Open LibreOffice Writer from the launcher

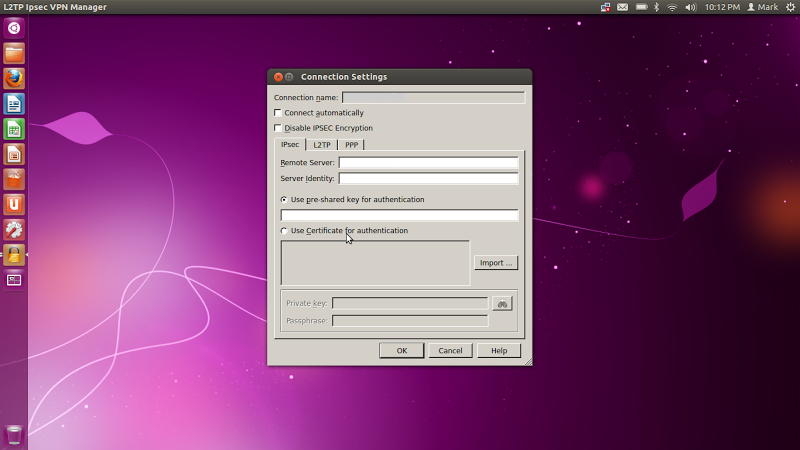coord(14,104)
